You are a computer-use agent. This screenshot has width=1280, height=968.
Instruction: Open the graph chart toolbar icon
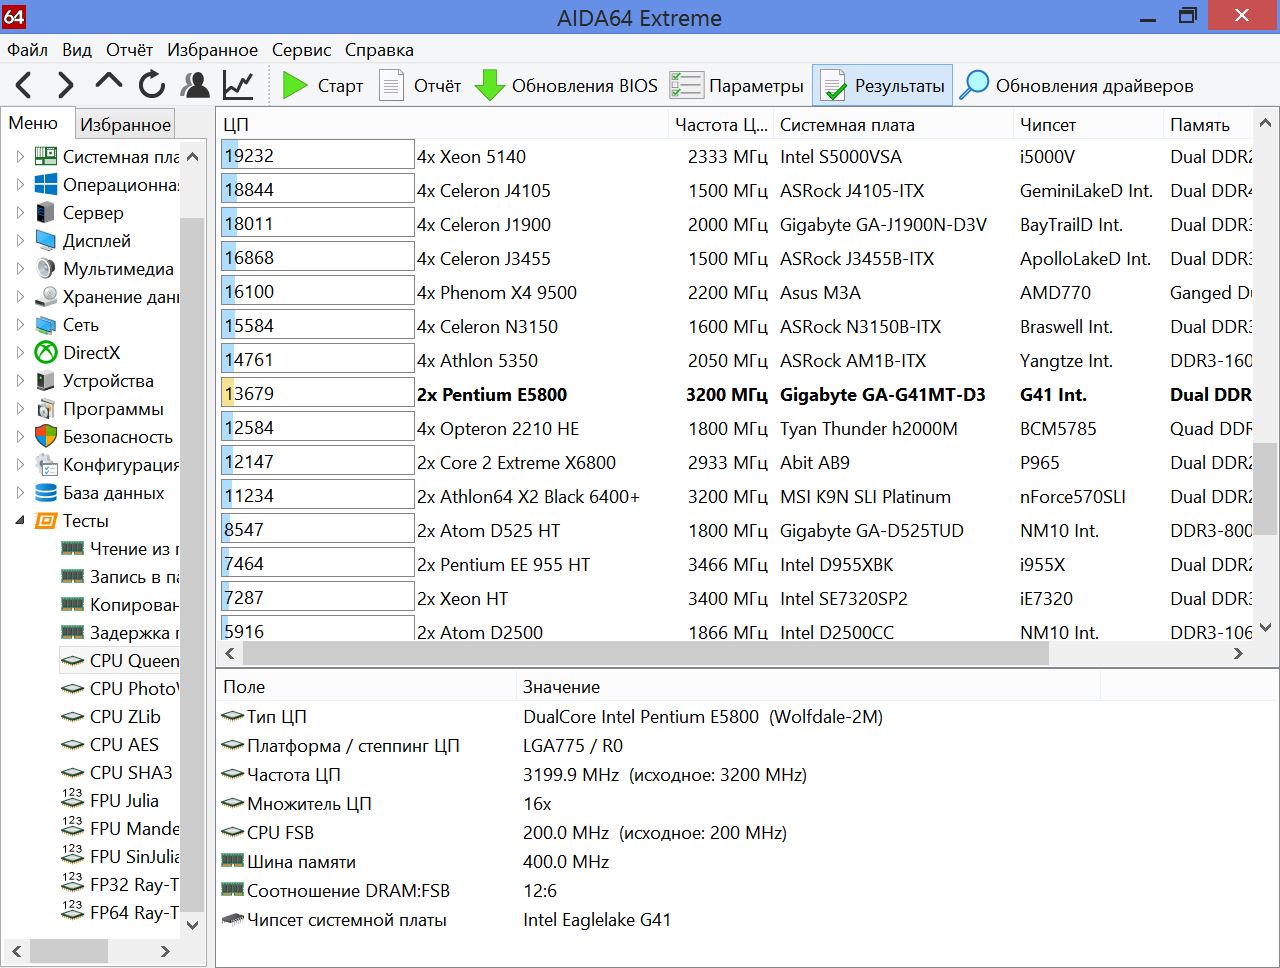tap(238, 85)
